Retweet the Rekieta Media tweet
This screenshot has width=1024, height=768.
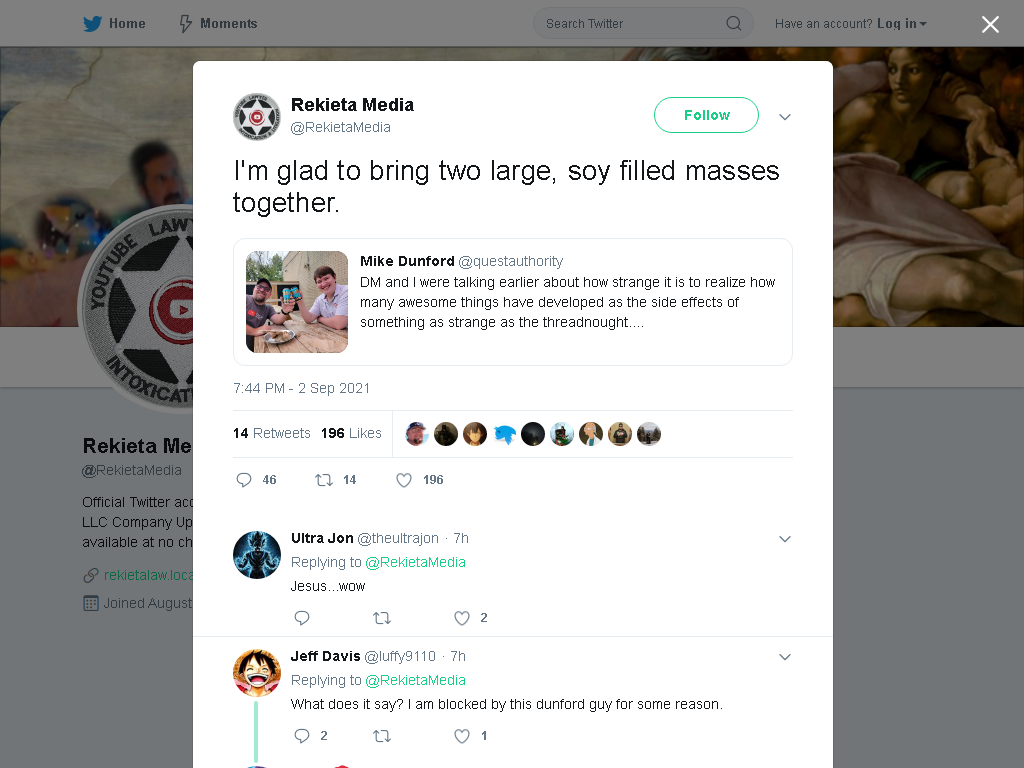324,480
